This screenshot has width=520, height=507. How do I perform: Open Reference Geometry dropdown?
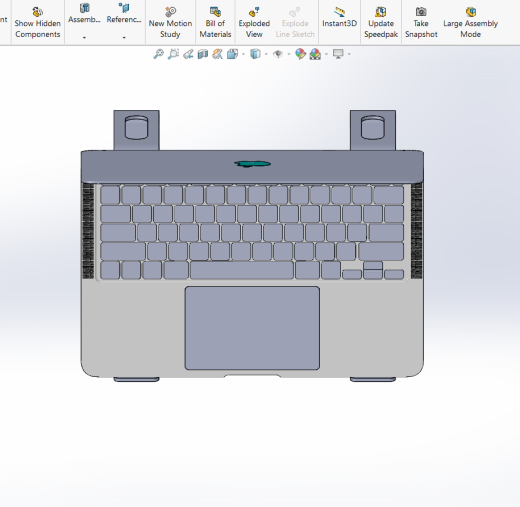tap(124, 37)
